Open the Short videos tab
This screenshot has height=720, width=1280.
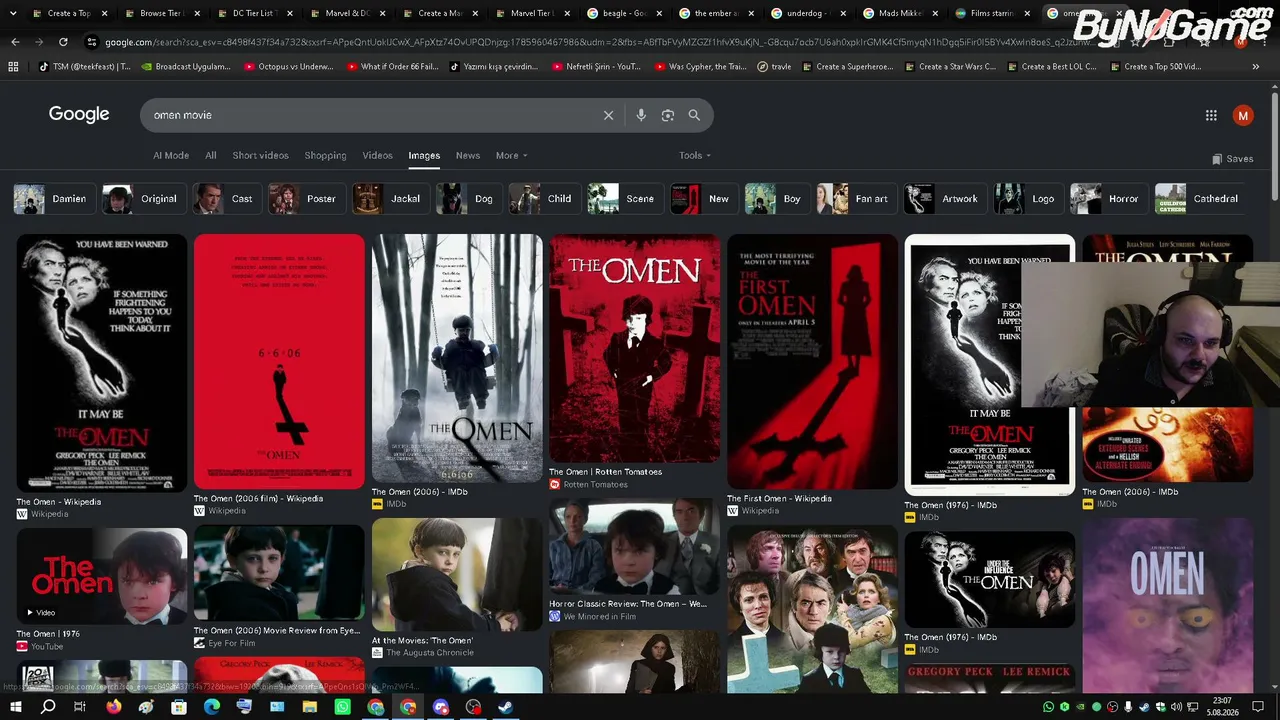tap(260, 155)
